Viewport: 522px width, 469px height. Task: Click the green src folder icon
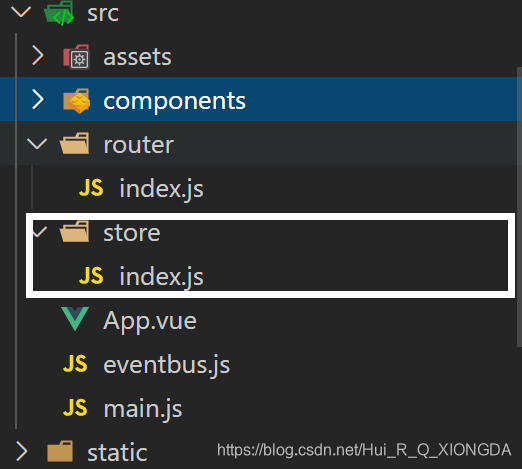[59, 13]
